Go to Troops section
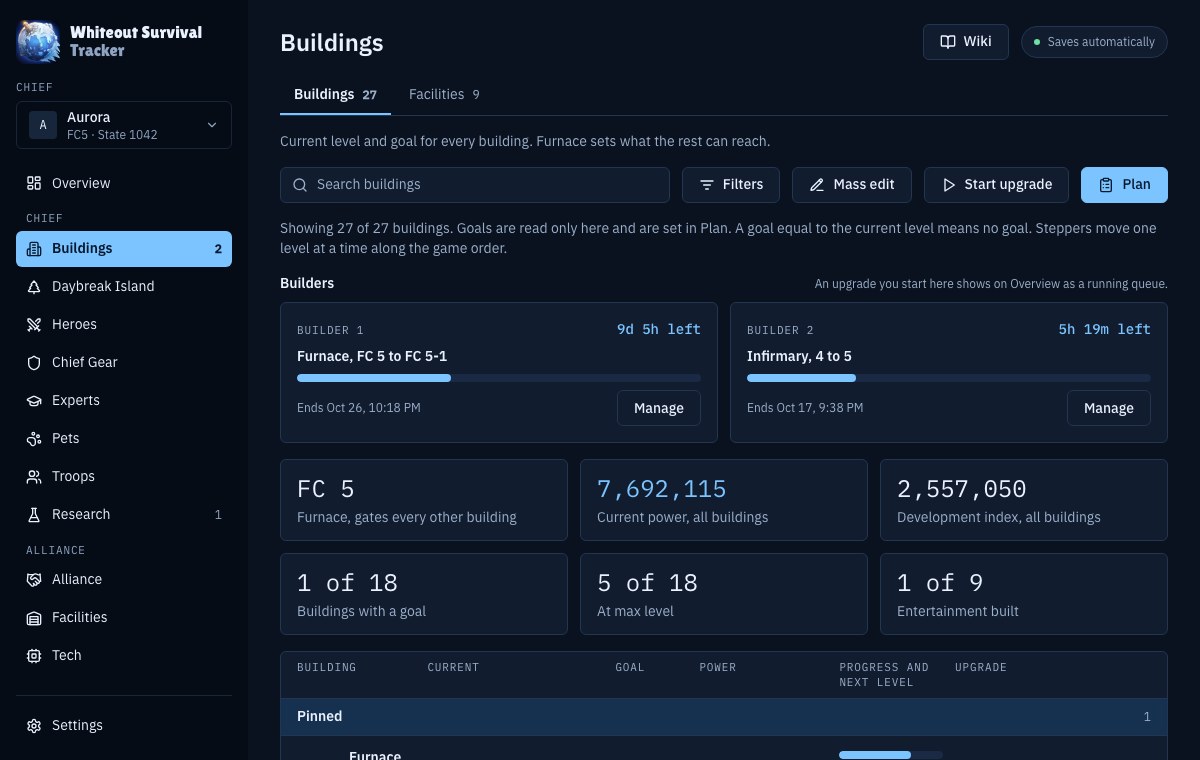1200x760 pixels. pos(124,477)
